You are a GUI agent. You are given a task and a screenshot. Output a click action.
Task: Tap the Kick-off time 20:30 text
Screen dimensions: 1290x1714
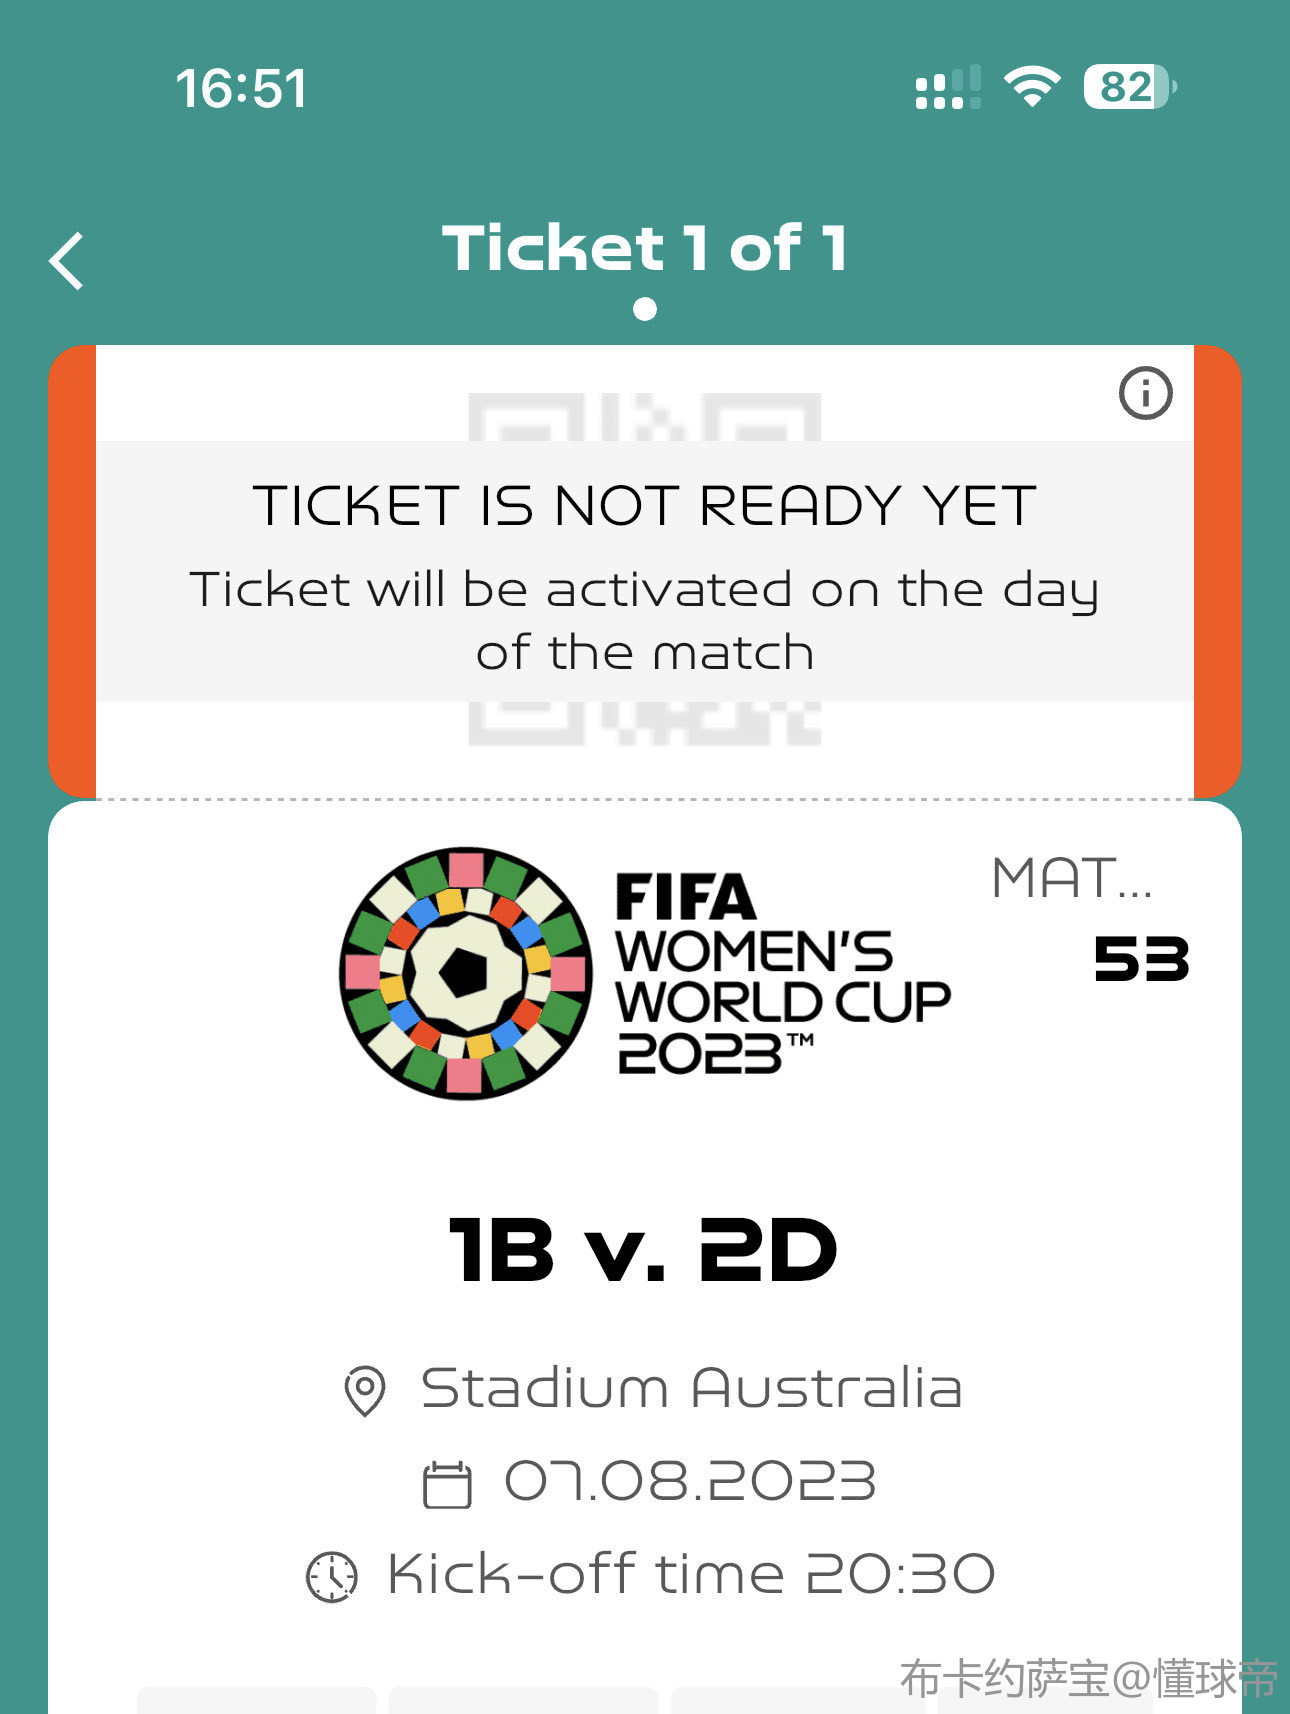point(691,1574)
